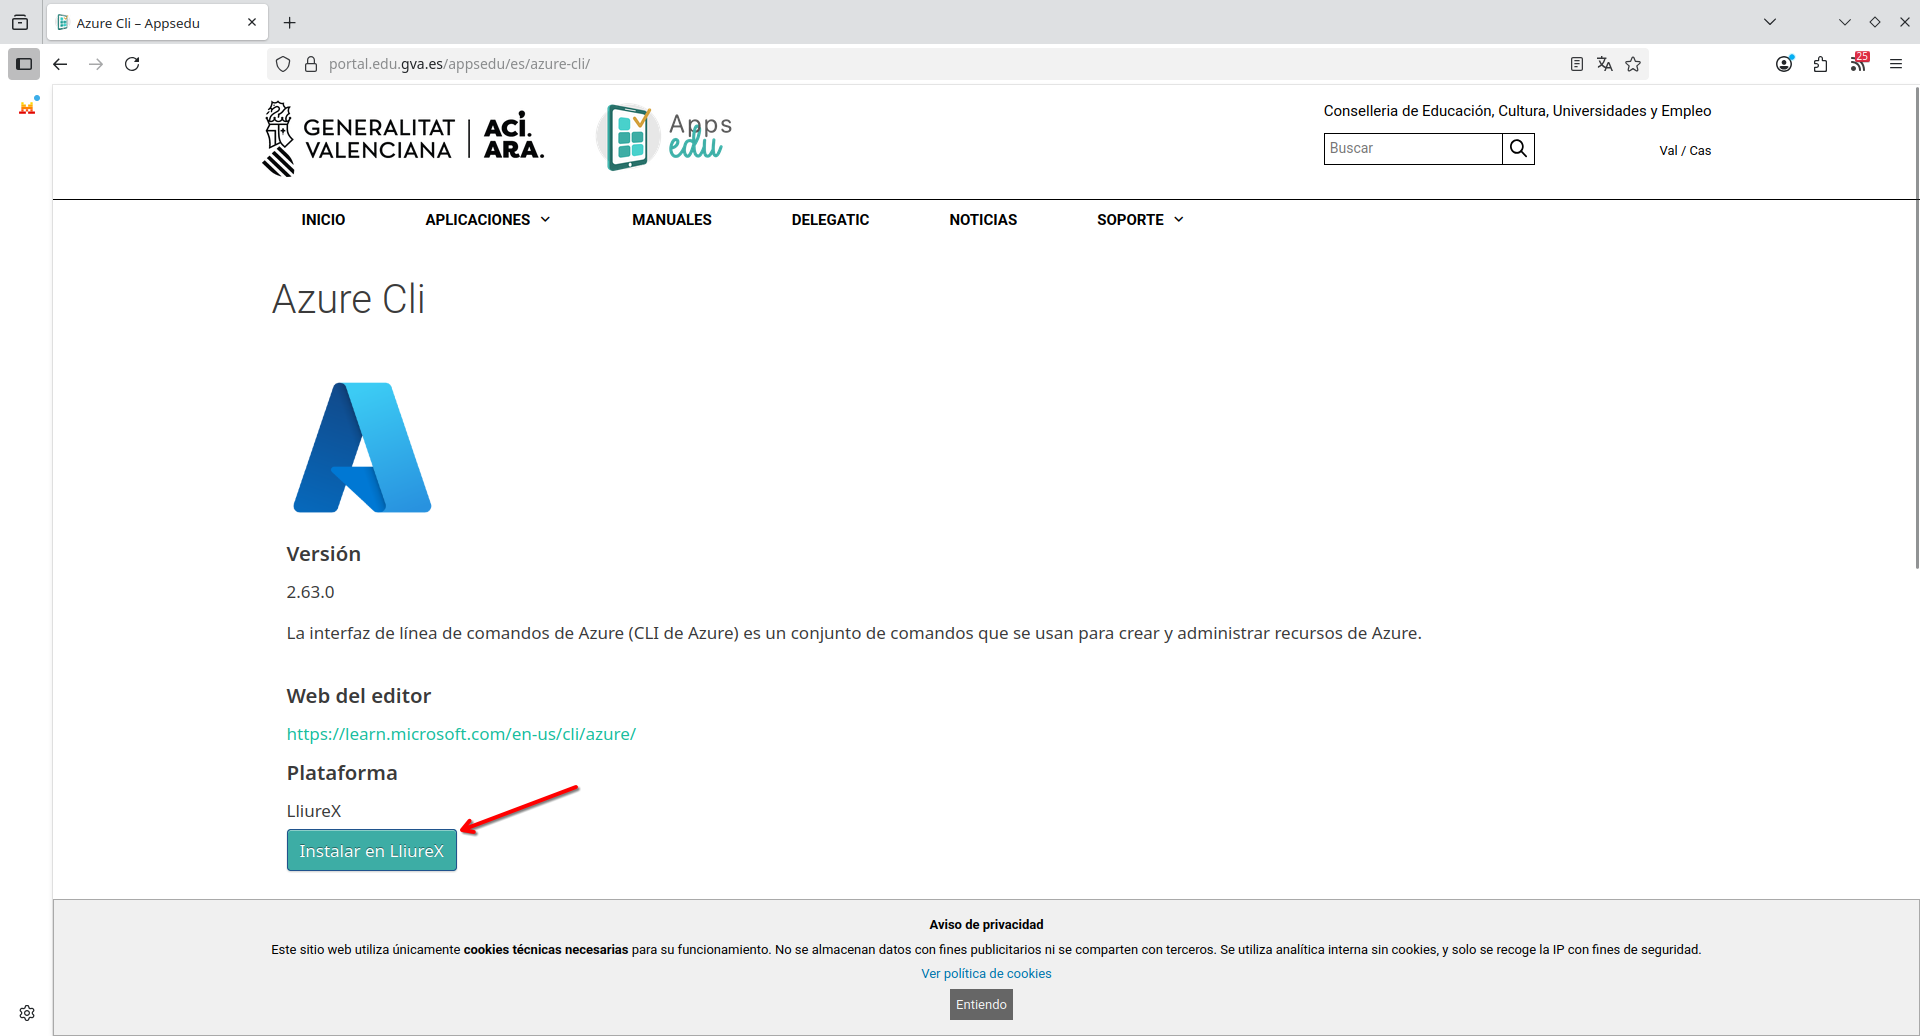Toggle the browser sidebar panel button

24,64
